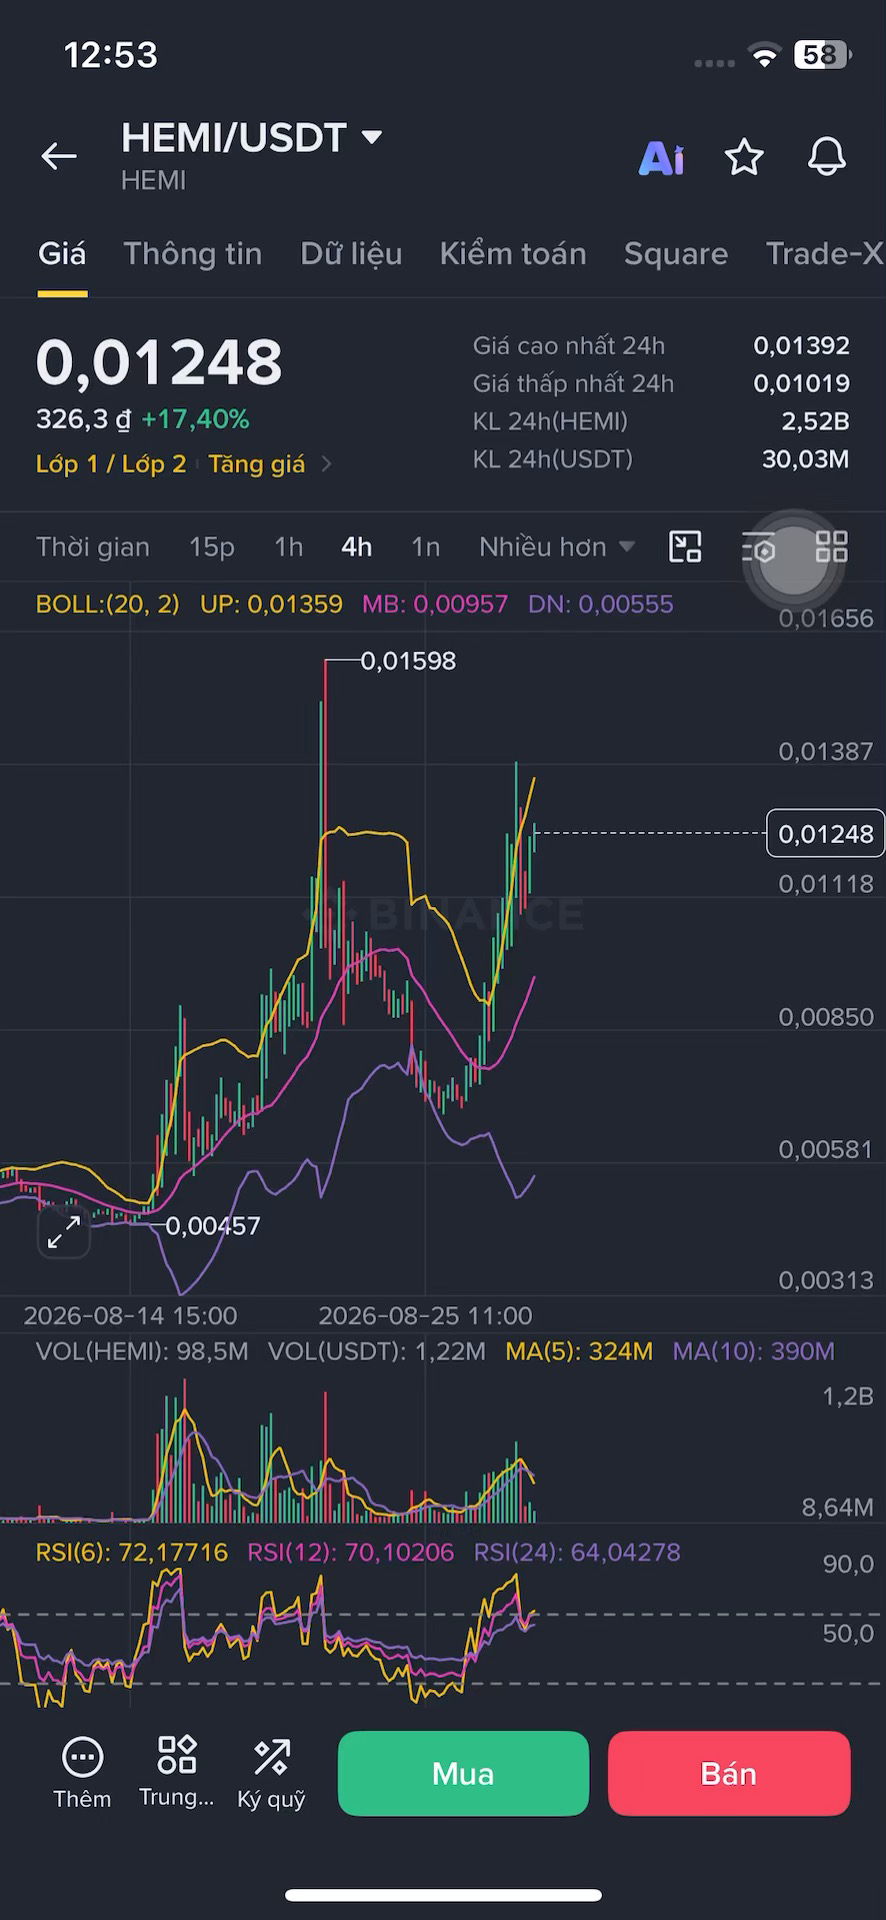Tap the 2026-08-25 11:00 date label
886x1920 pixels.
(425, 1316)
